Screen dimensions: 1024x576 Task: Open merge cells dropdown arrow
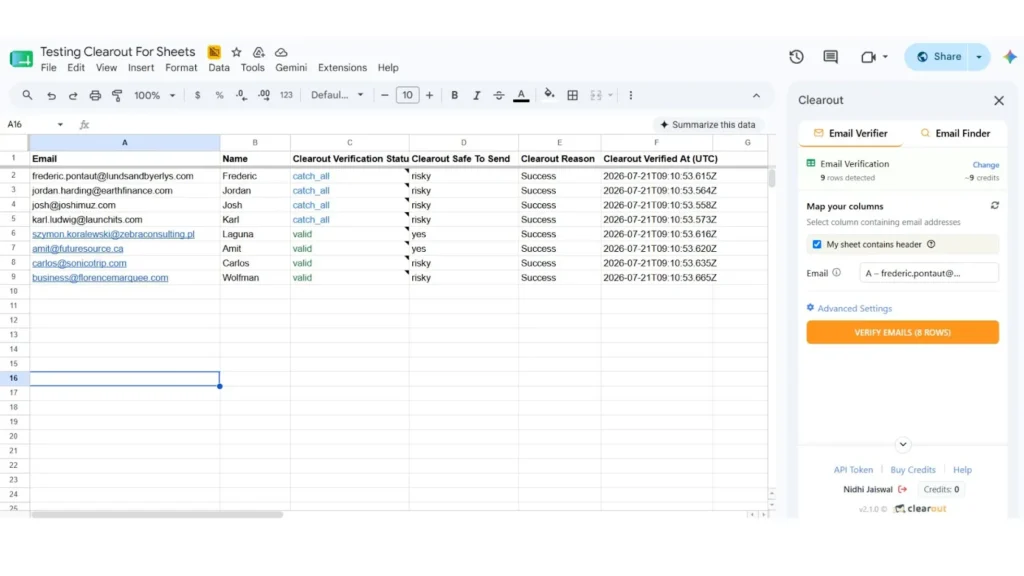611,95
